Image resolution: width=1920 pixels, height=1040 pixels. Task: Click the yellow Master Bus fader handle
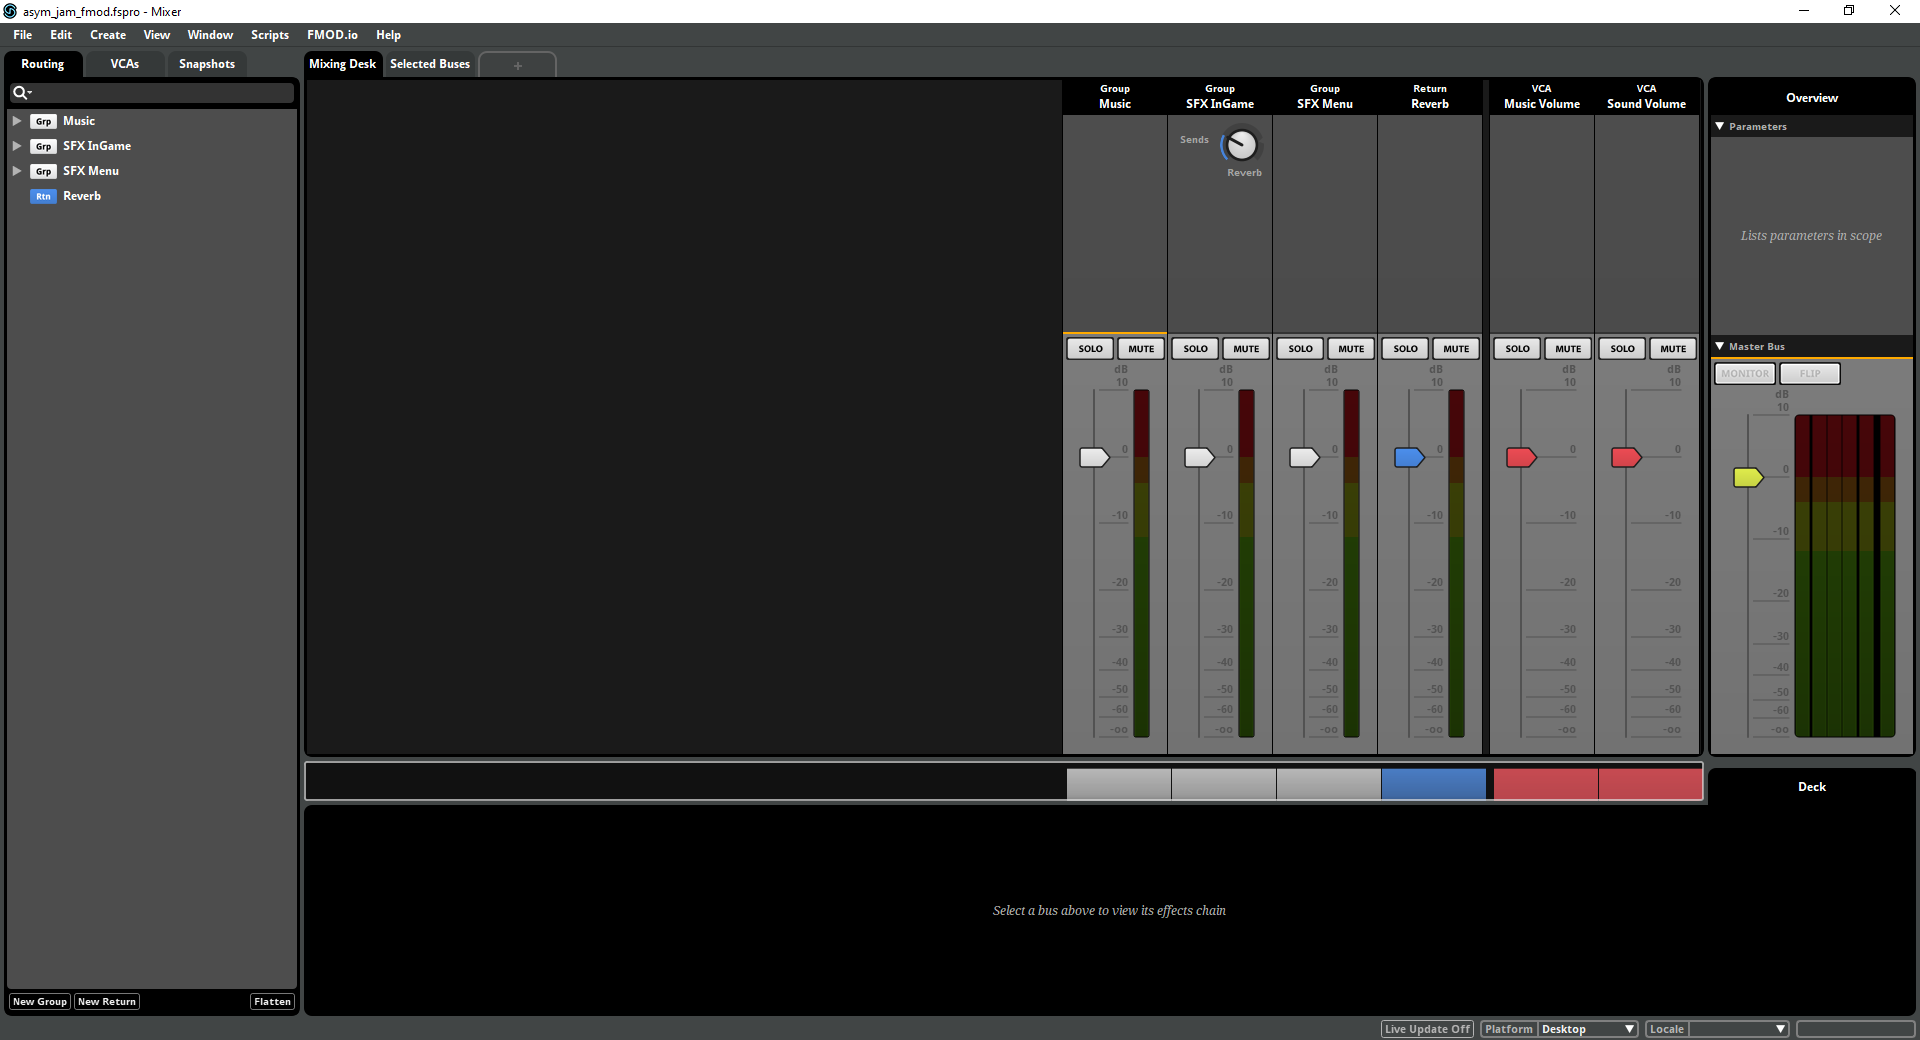[x=1747, y=478]
